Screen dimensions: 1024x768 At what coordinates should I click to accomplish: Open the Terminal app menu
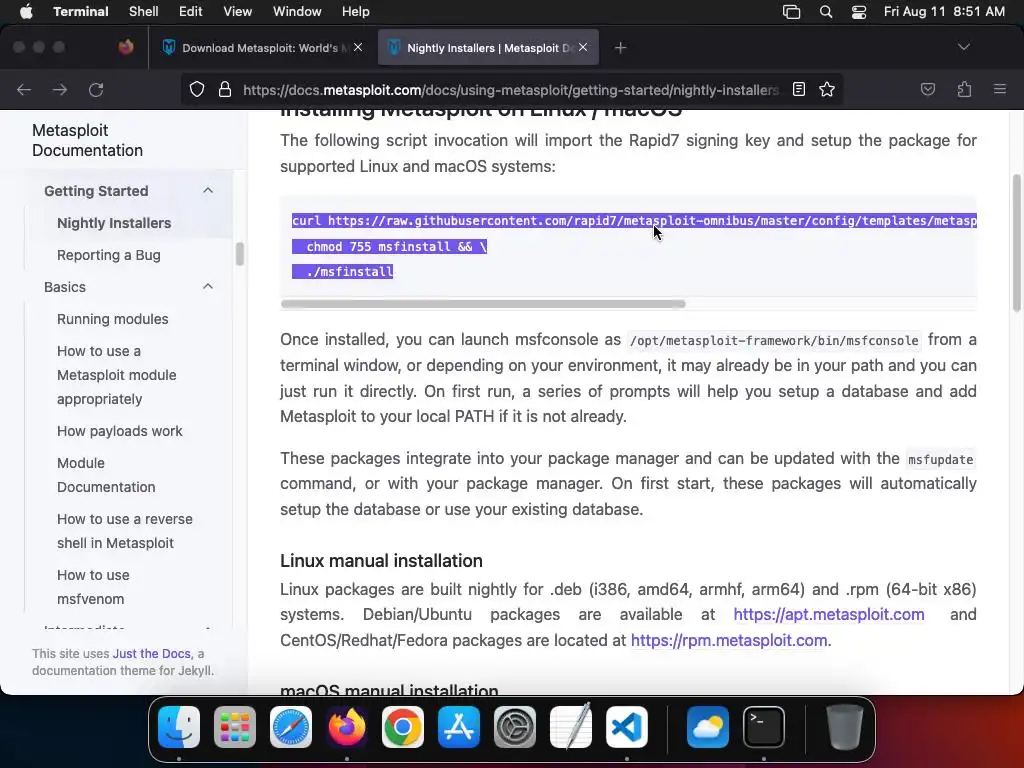click(80, 12)
